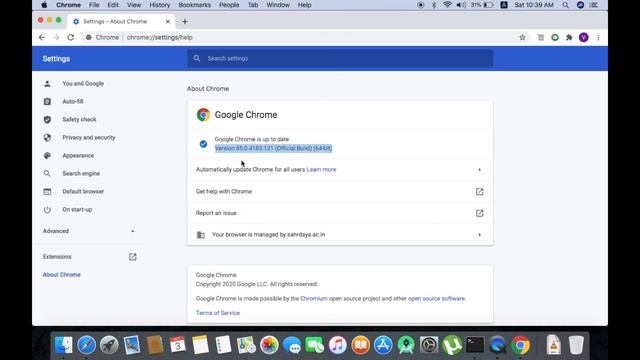
Task: Go back with the browser back arrow
Action: (x=42, y=38)
